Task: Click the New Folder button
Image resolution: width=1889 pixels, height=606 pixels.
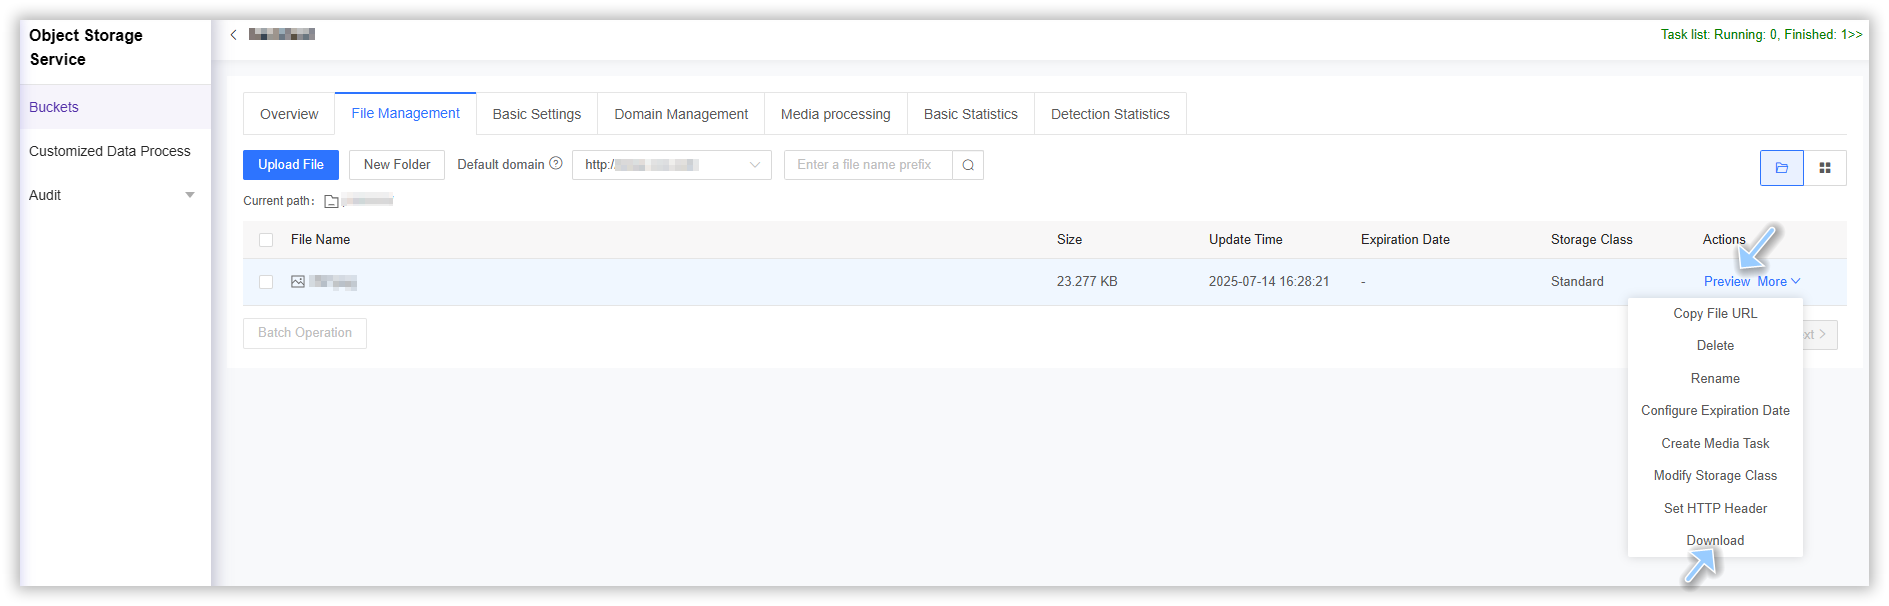Action: coord(397,165)
